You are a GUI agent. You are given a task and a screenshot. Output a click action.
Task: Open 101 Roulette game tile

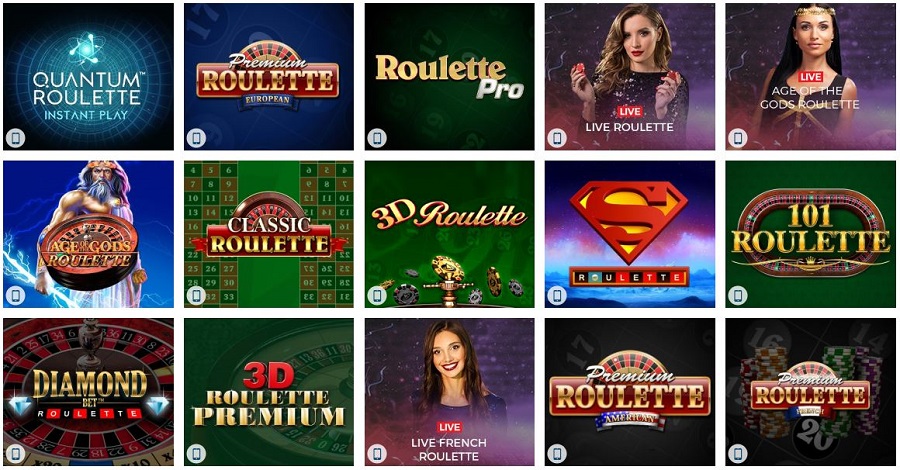click(810, 234)
